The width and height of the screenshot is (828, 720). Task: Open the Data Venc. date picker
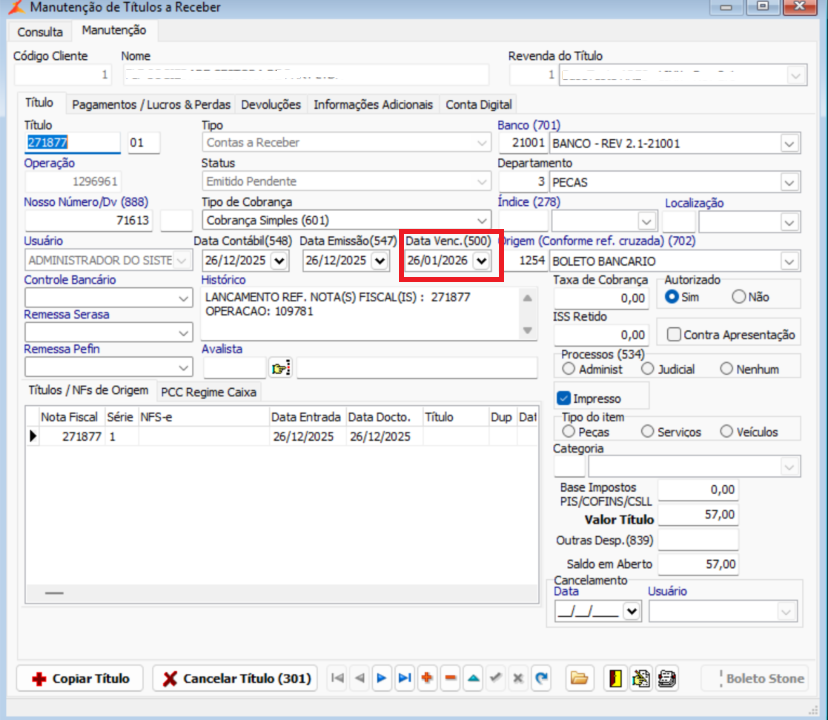(x=482, y=260)
